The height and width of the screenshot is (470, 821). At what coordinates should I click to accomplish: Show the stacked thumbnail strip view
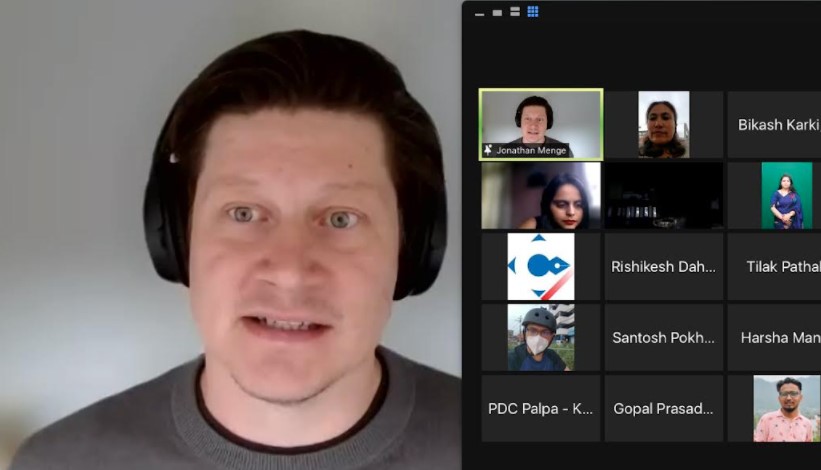point(515,12)
